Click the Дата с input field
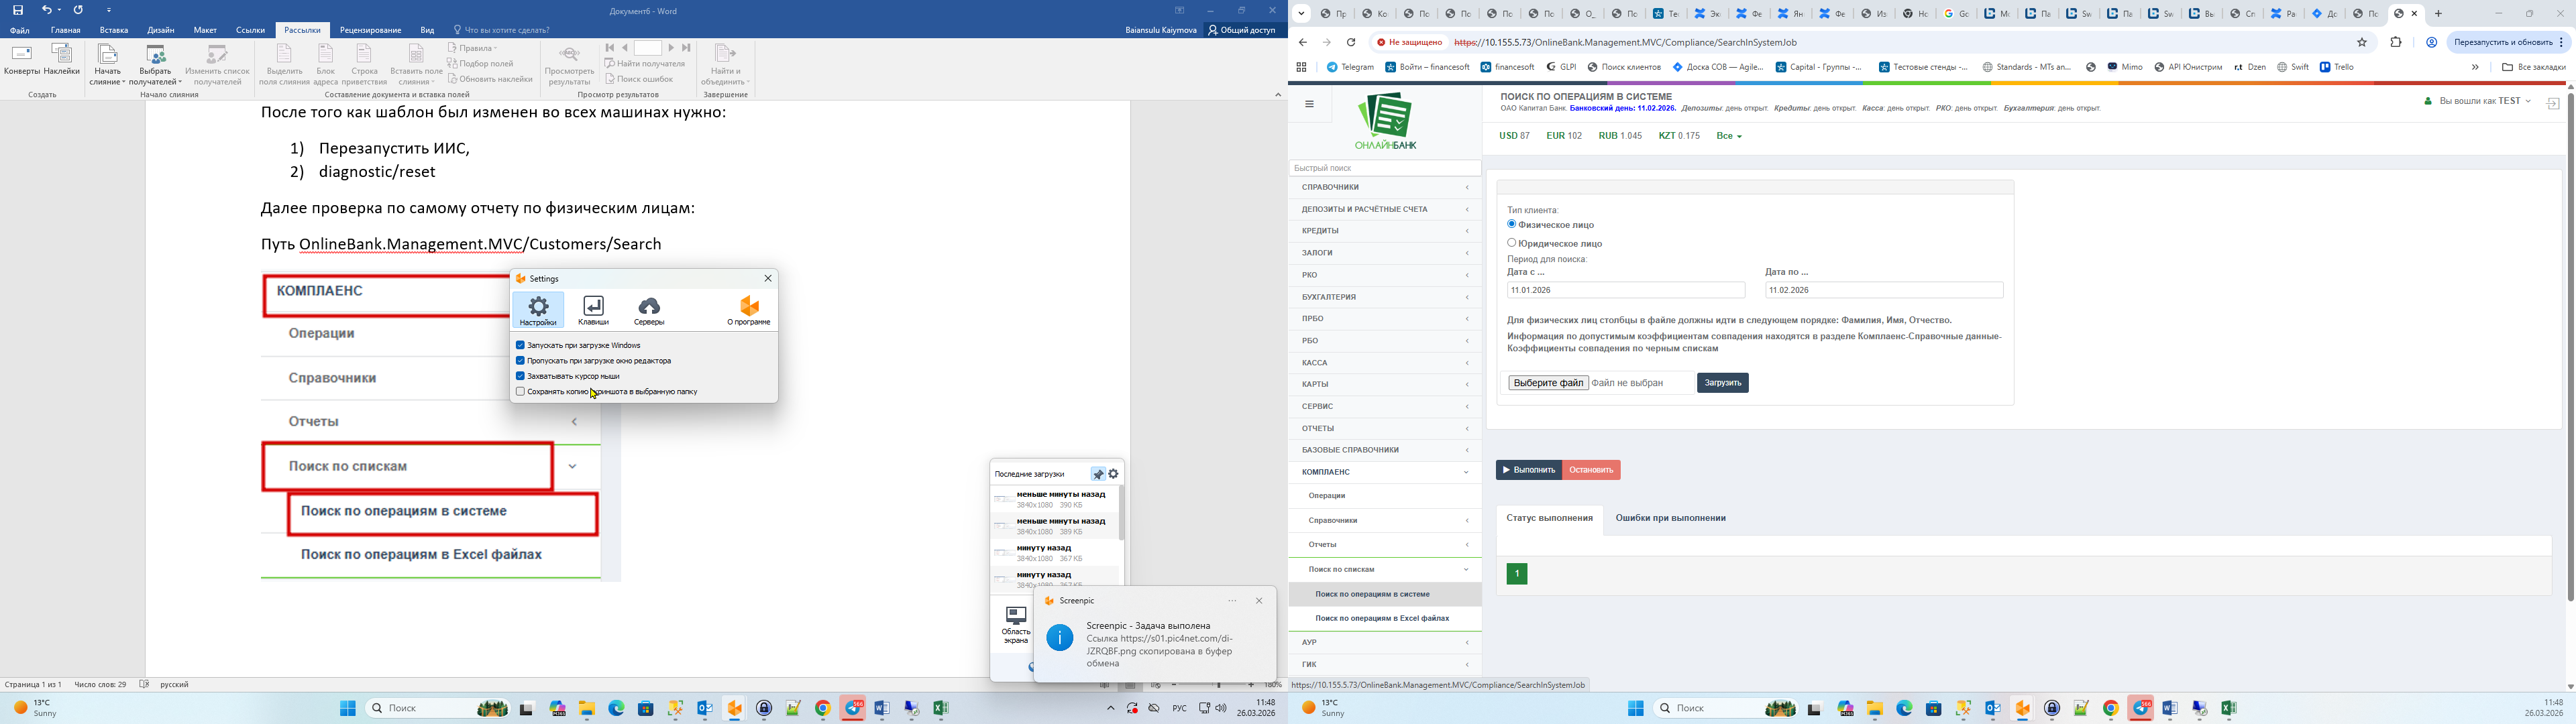The image size is (2576, 724). point(1625,290)
